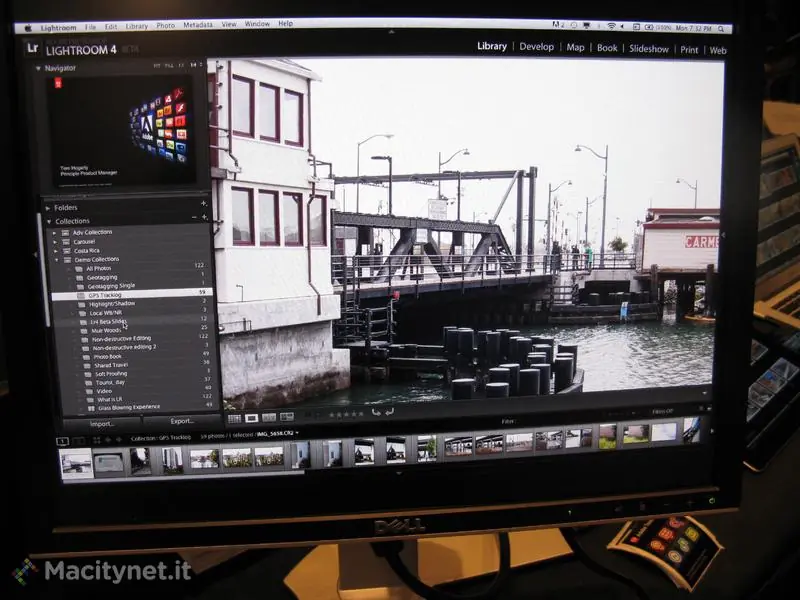Image resolution: width=800 pixels, height=600 pixels.
Task: Click the filmstrip grid shortcut icon
Action: click(96, 440)
